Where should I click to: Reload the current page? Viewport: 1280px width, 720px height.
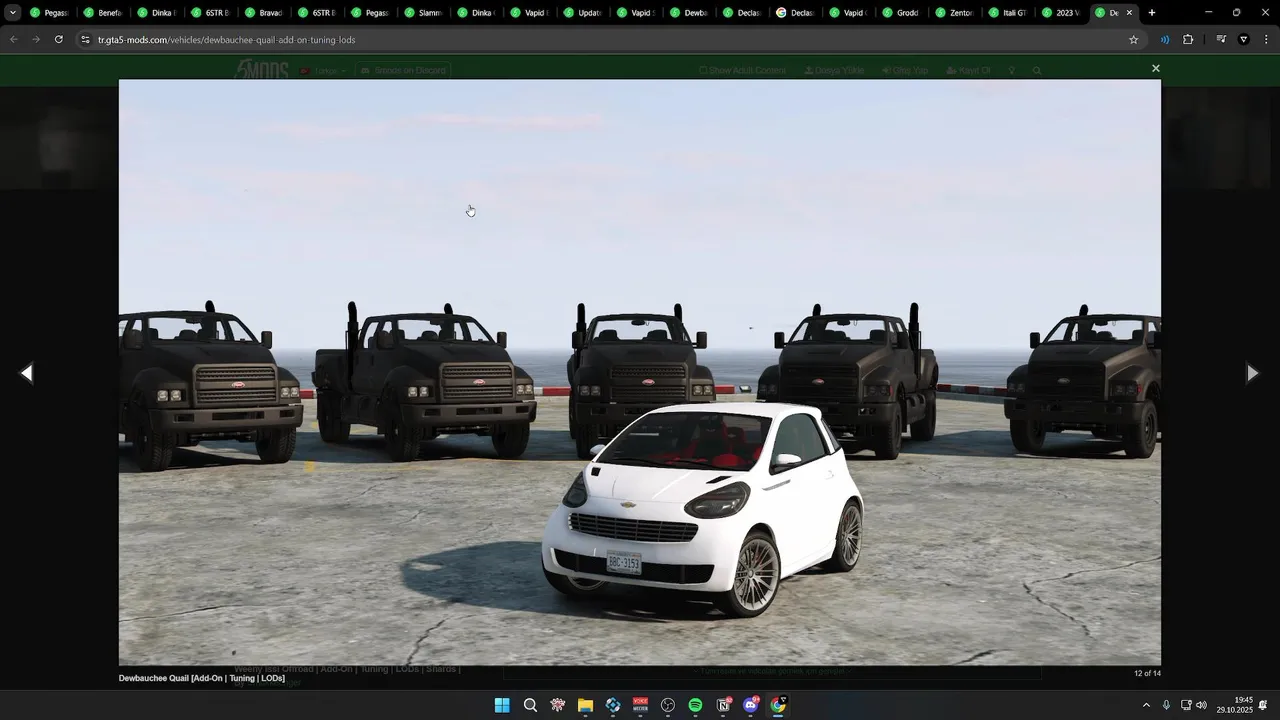(x=59, y=40)
